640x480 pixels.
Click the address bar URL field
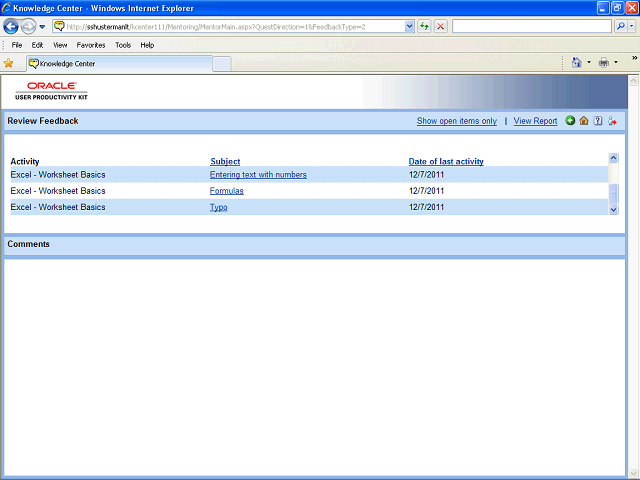tap(235, 27)
